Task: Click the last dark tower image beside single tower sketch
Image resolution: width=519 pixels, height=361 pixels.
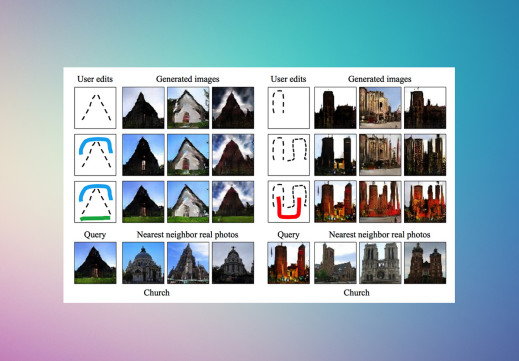Action: click(425, 108)
